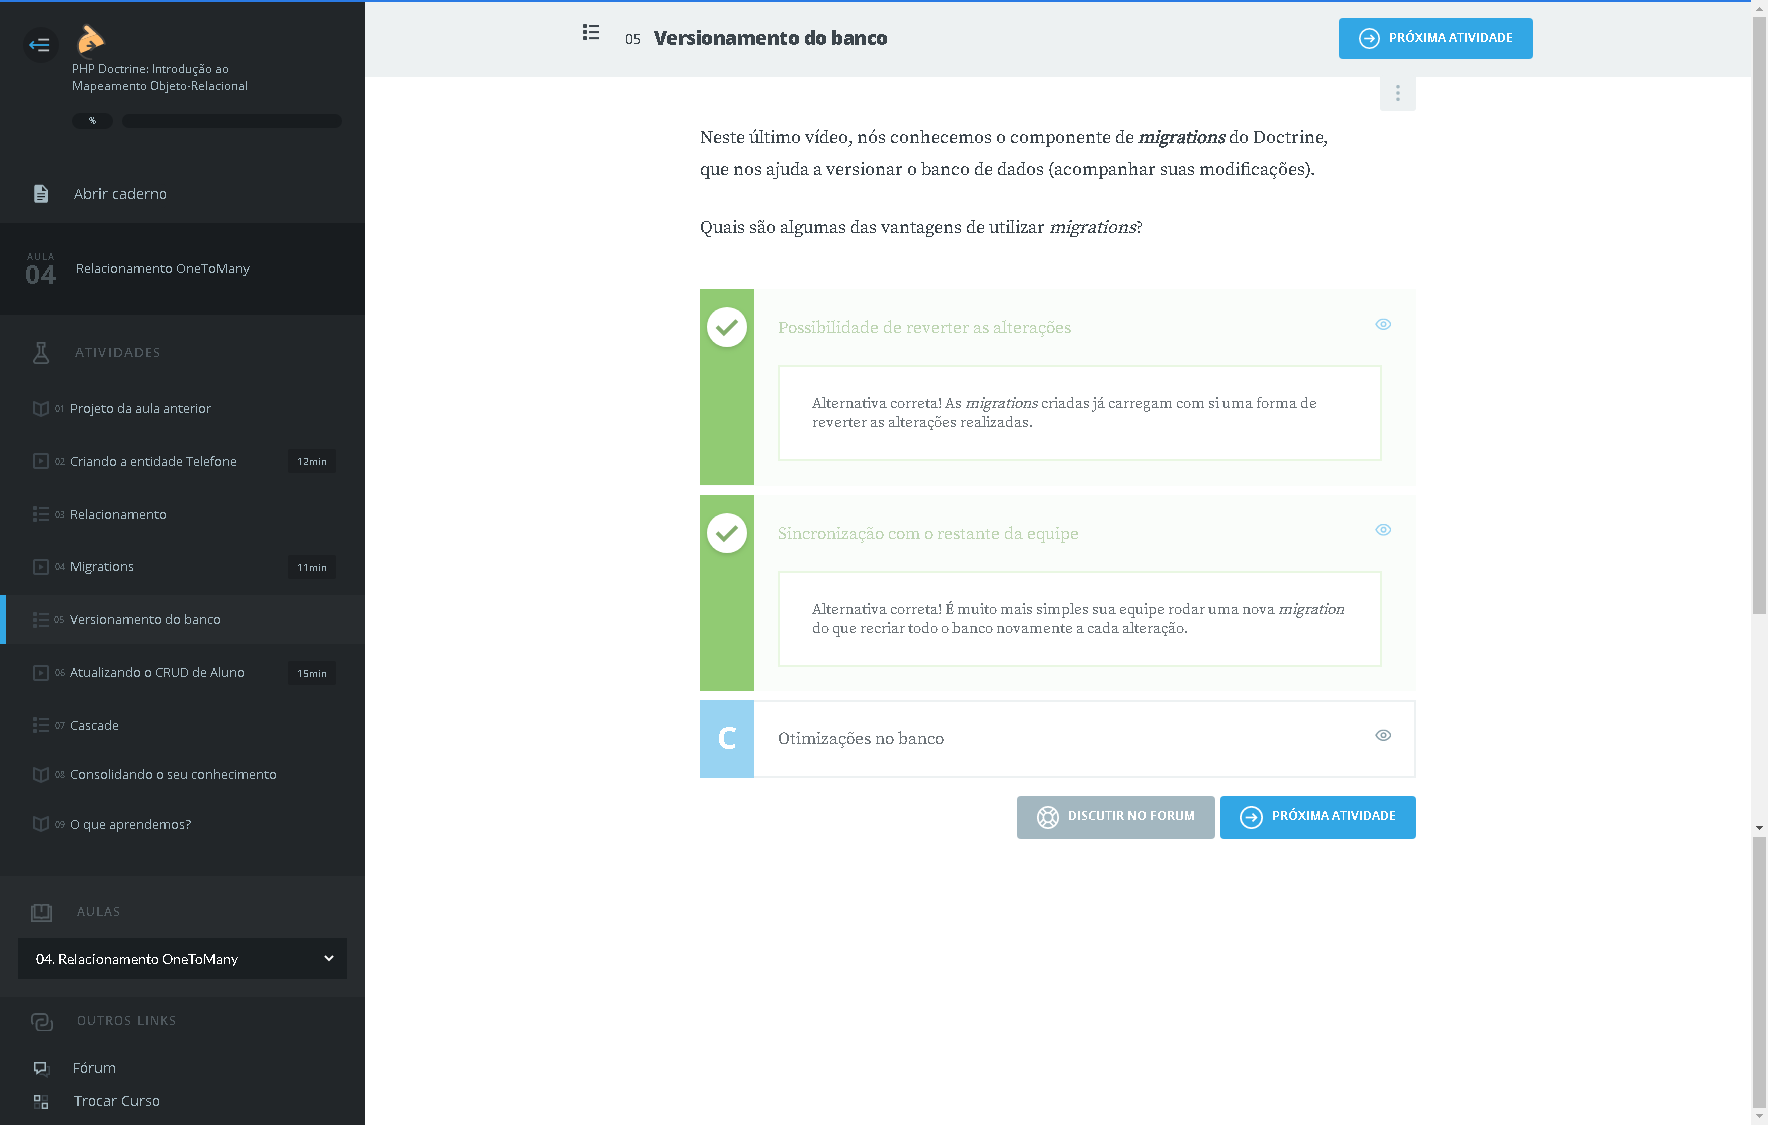Click the Fórum chat icon
This screenshot has width=1768, height=1125.
[x=41, y=1068]
